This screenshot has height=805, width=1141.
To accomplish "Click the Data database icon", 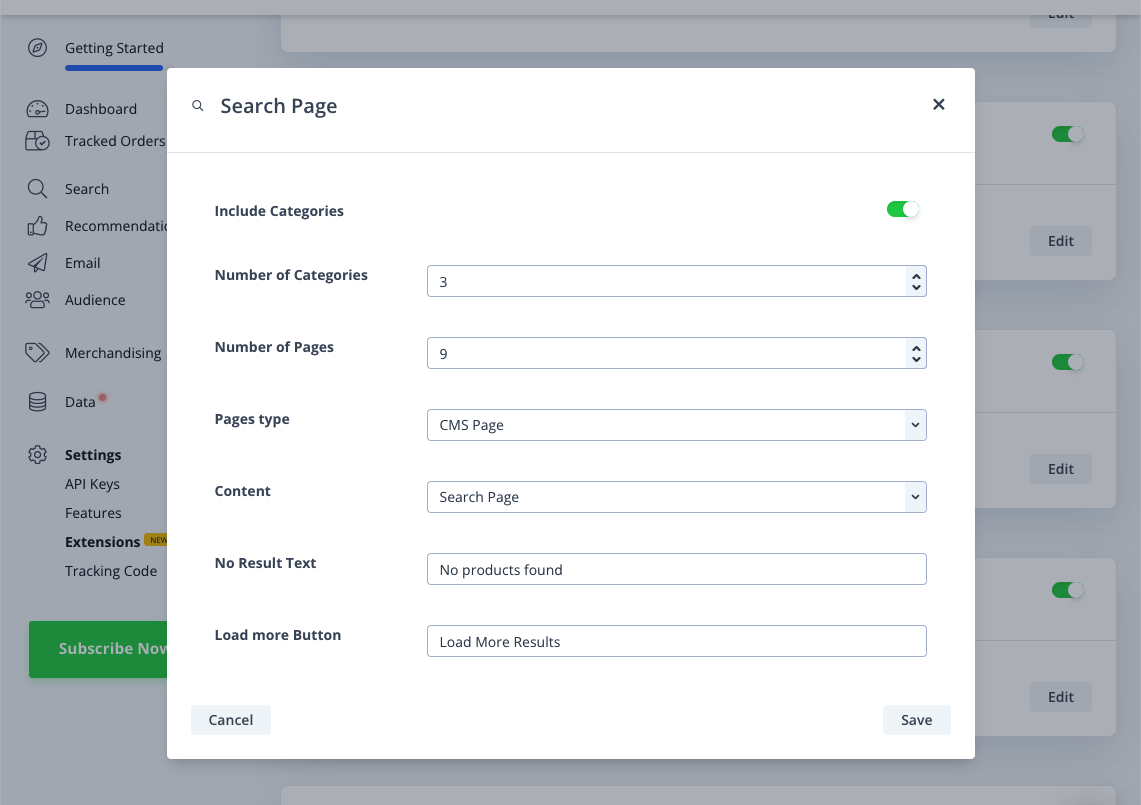I will [x=37, y=402].
